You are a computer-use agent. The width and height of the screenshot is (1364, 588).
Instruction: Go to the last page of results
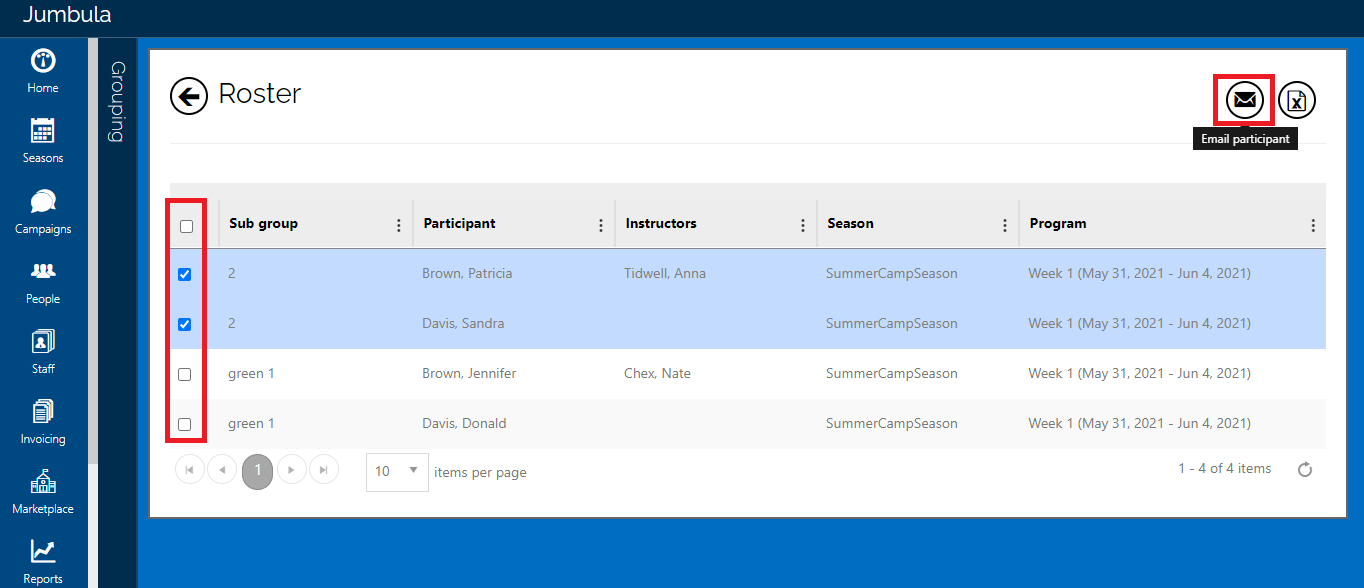tap(323, 470)
